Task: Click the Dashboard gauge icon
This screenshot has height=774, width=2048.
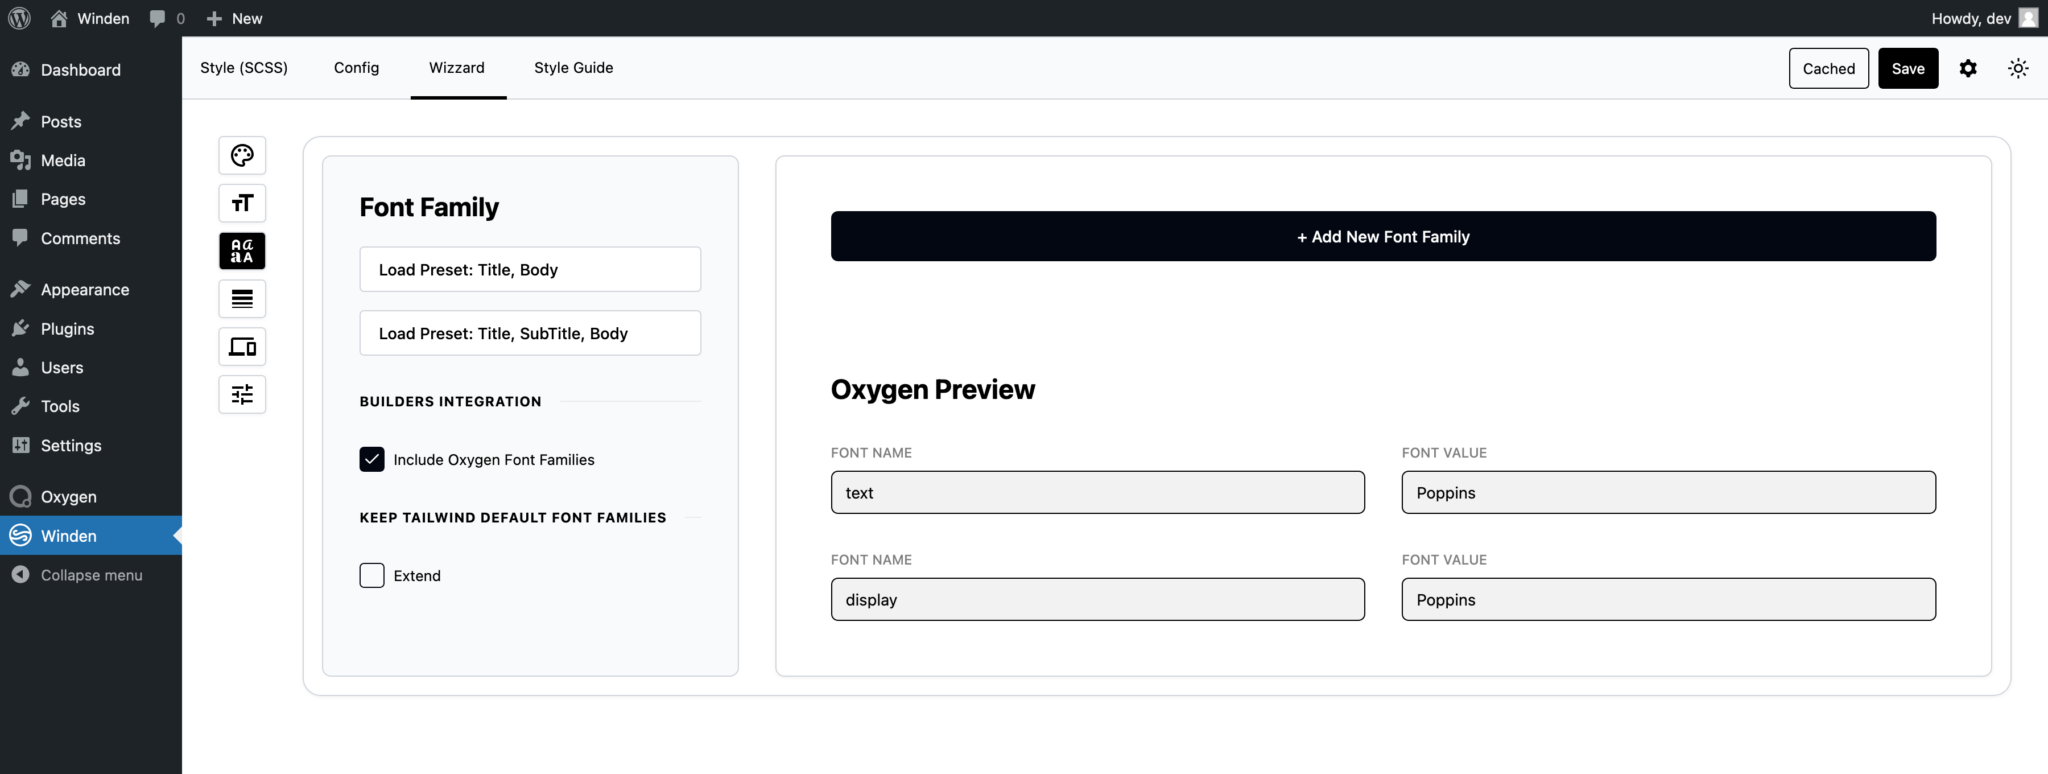Action: pos(20,69)
